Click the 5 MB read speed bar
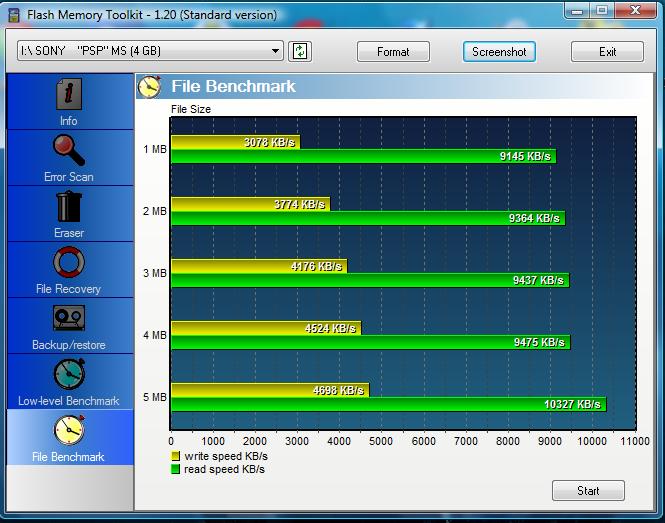Image resolution: width=665 pixels, height=523 pixels. pos(388,404)
